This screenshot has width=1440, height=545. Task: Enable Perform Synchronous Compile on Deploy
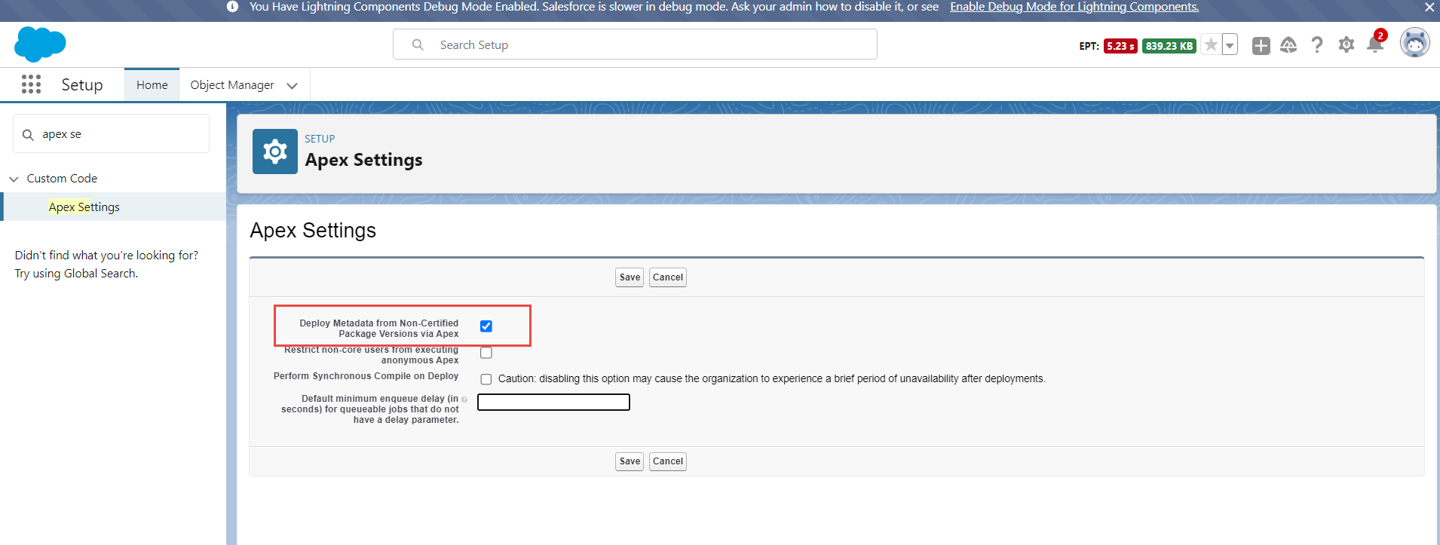point(486,380)
